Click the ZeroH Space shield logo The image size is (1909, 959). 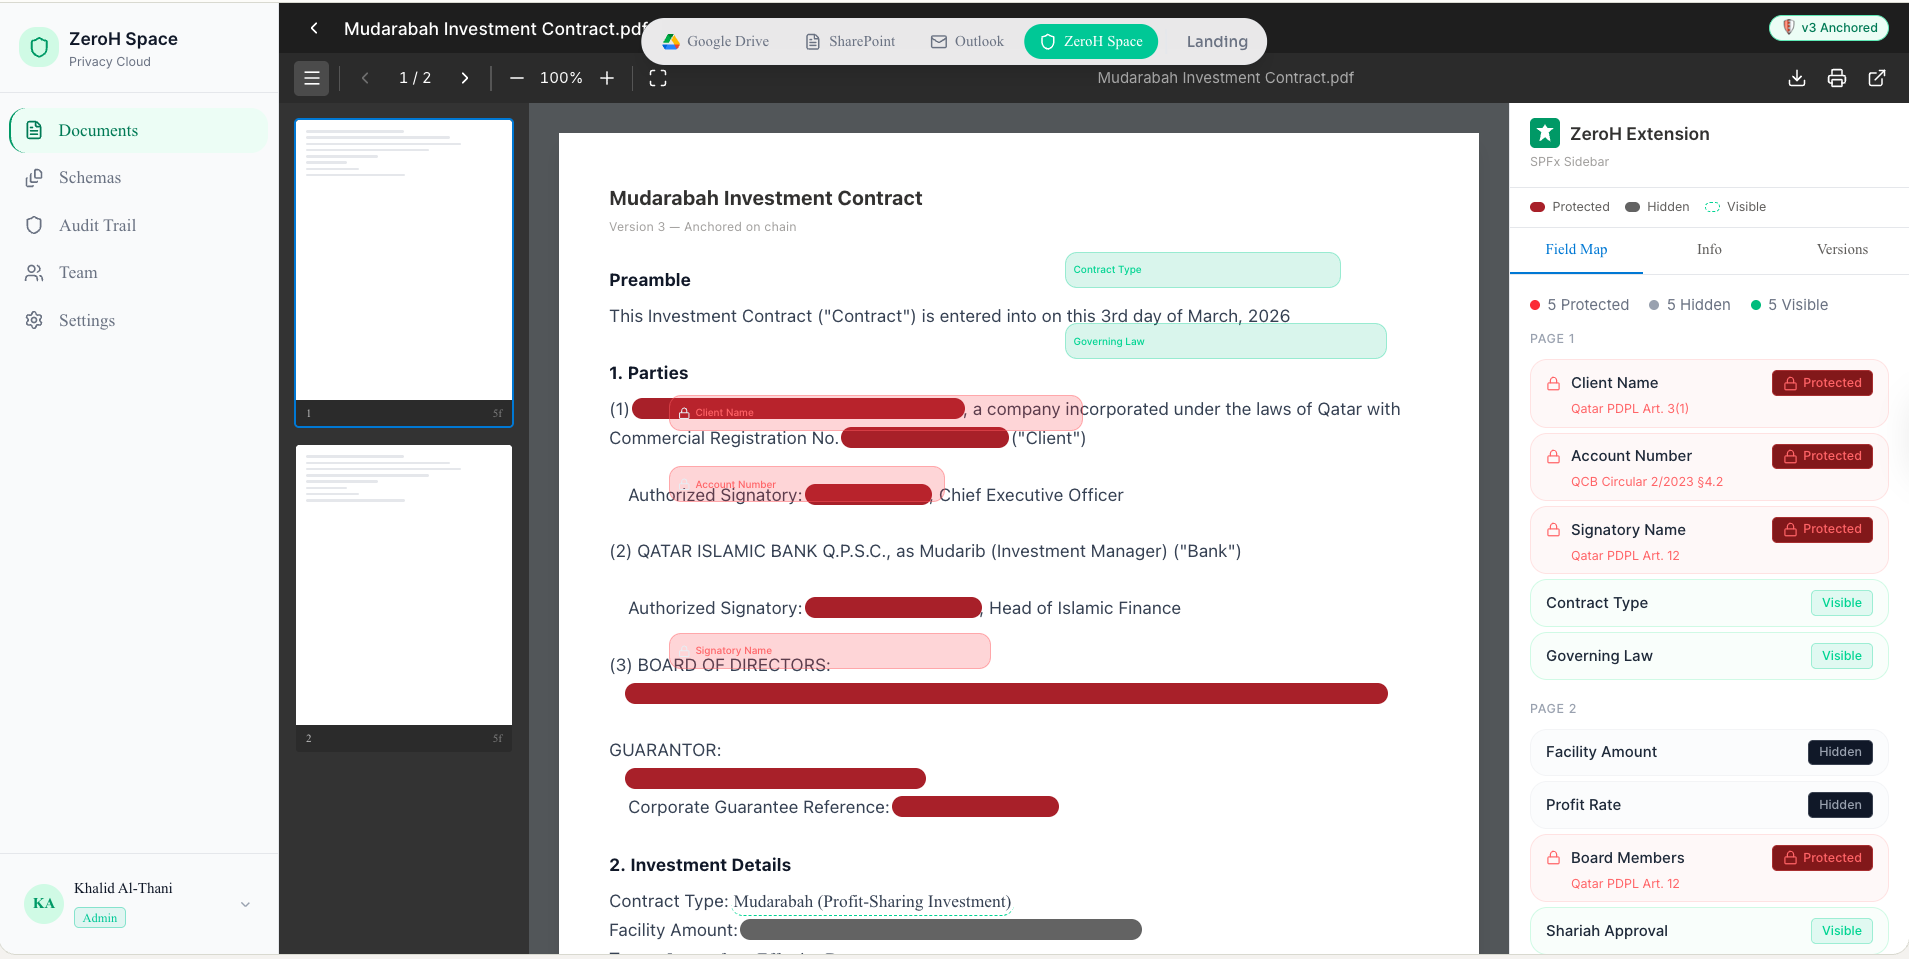(x=39, y=47)
